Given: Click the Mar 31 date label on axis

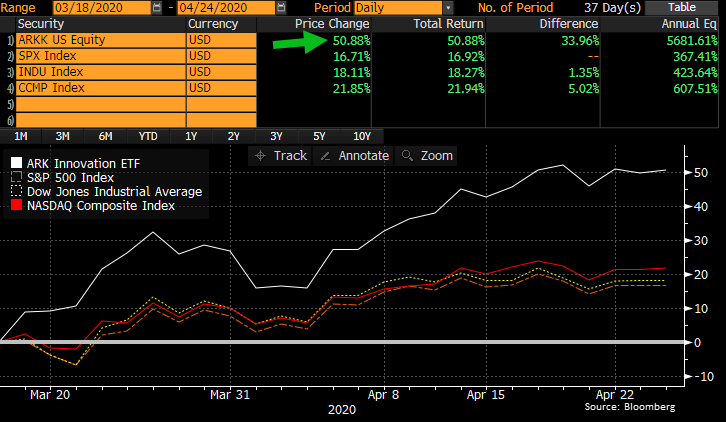Looking at the screenshot, I should [230, 395].
